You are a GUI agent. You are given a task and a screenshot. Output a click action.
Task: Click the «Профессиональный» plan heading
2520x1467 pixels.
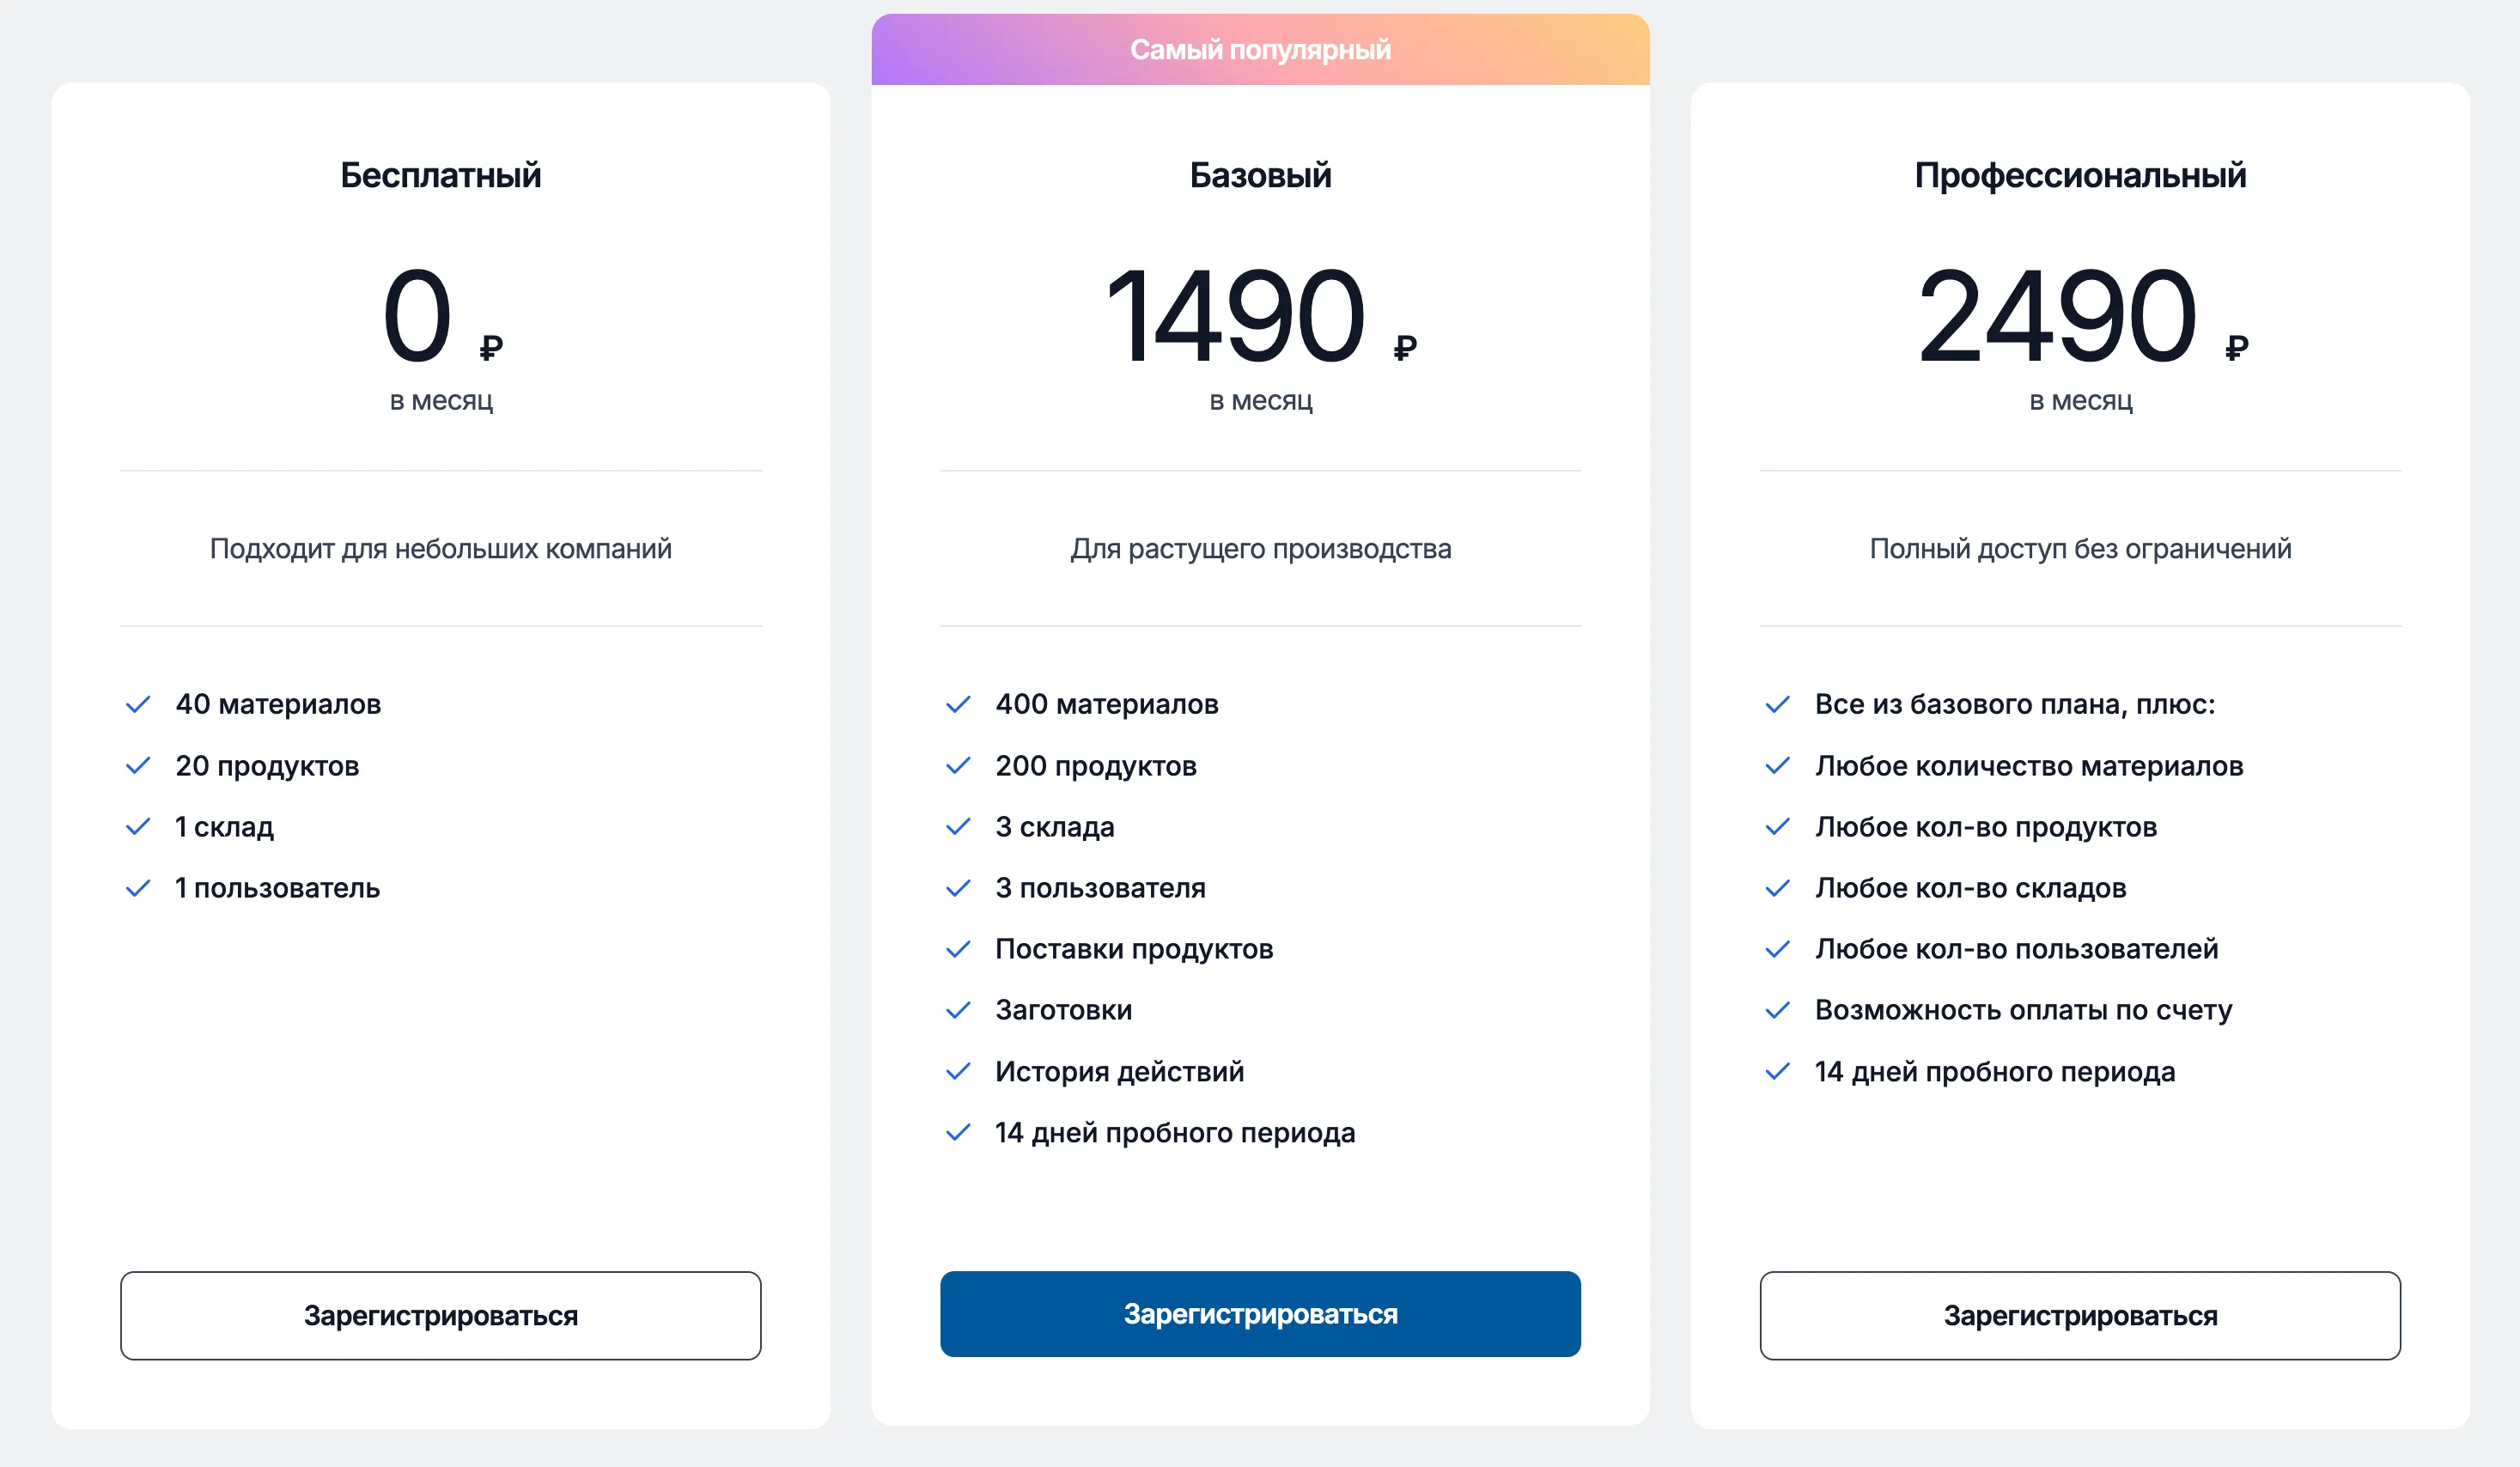(2080, 174)
